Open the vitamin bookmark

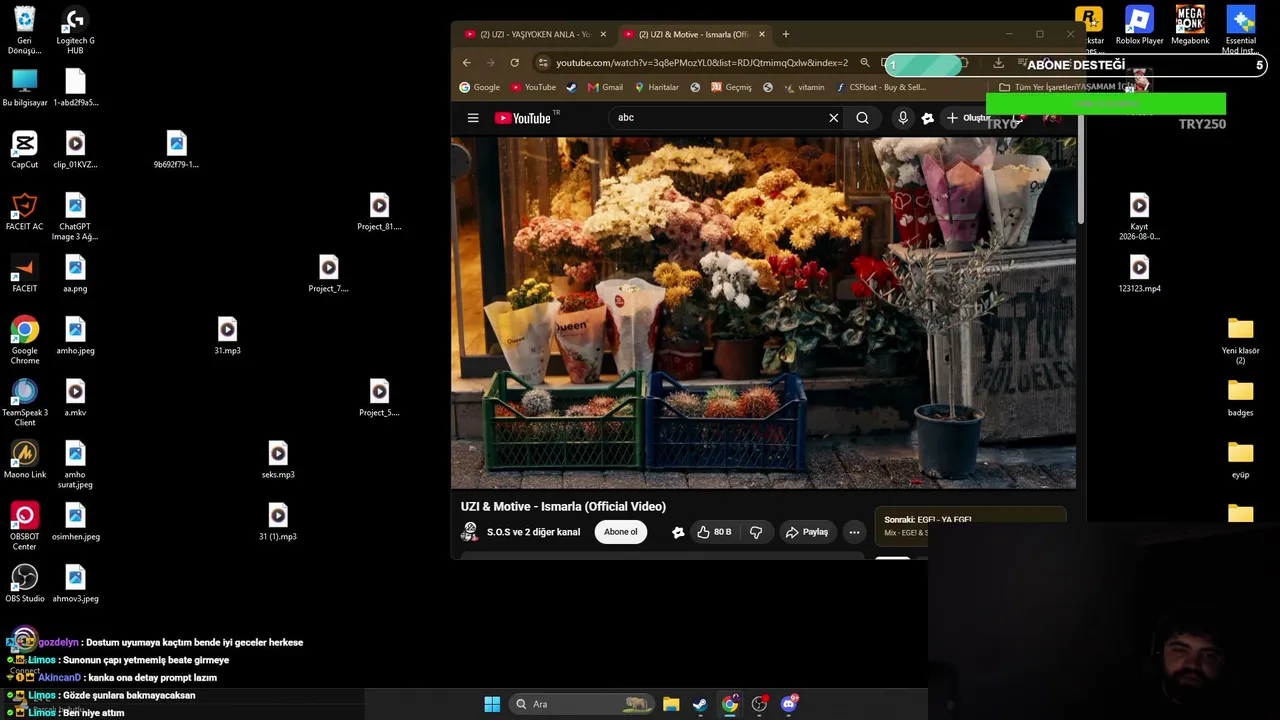(x=804, y=87)
